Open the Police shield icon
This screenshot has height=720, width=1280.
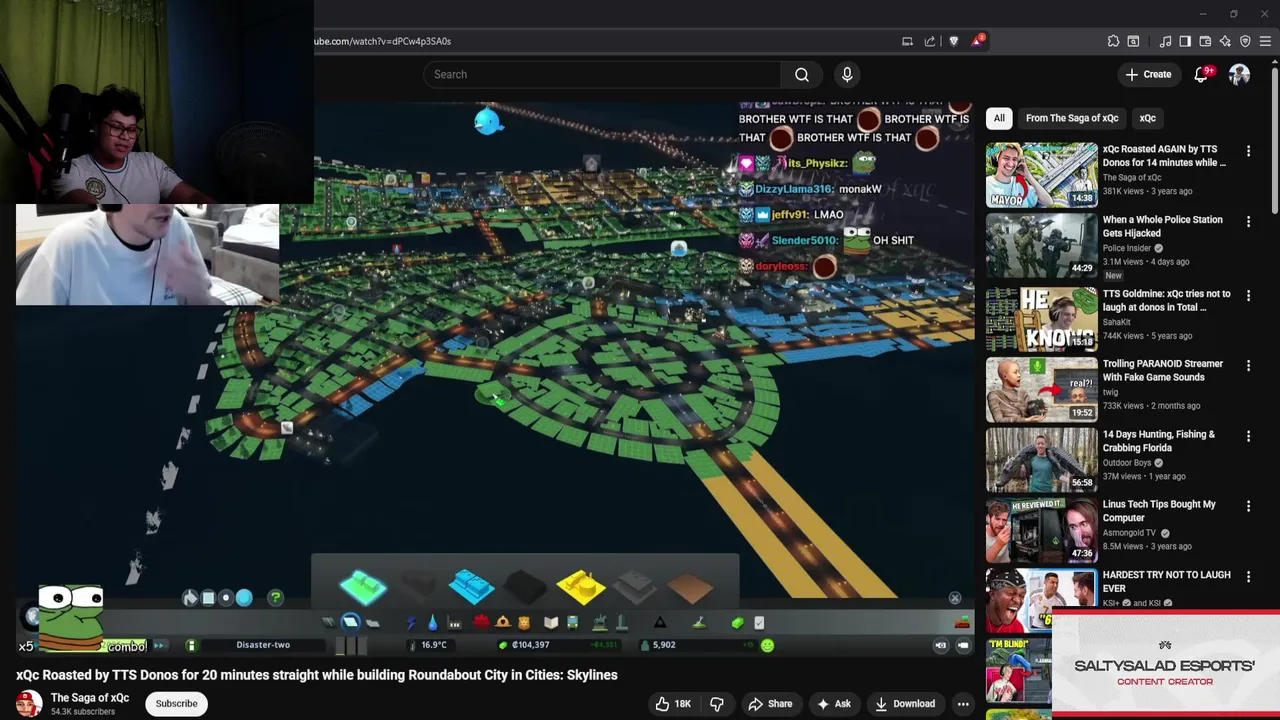tap(523, 622)
